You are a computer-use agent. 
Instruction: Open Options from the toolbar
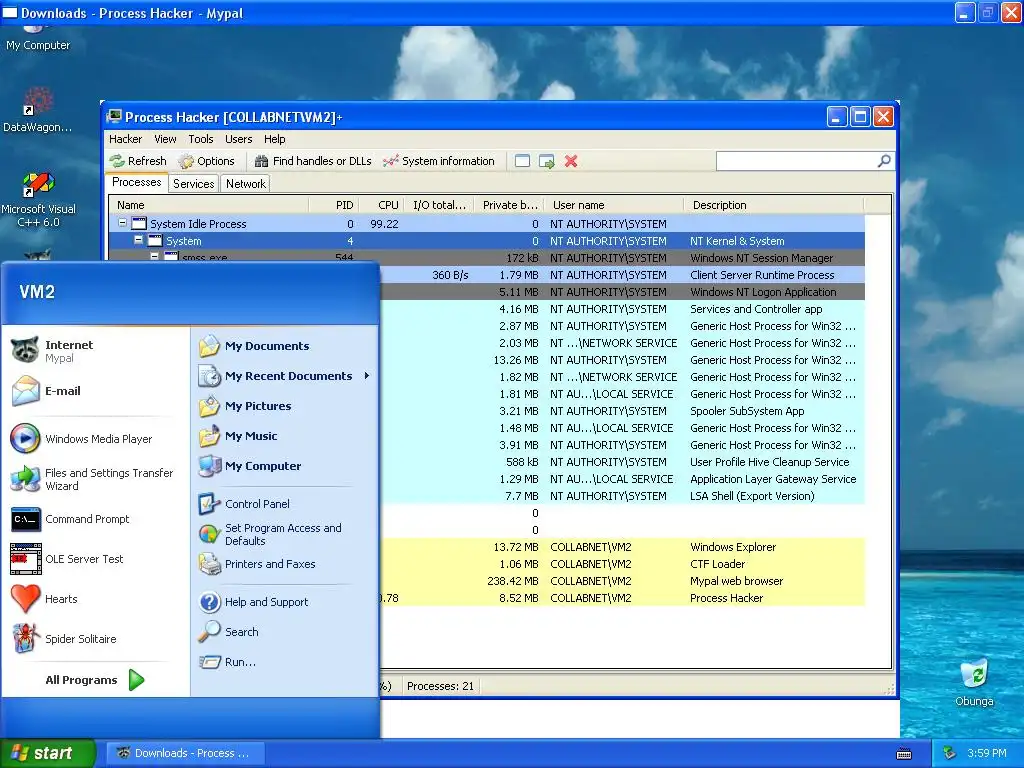pos(206,161)
